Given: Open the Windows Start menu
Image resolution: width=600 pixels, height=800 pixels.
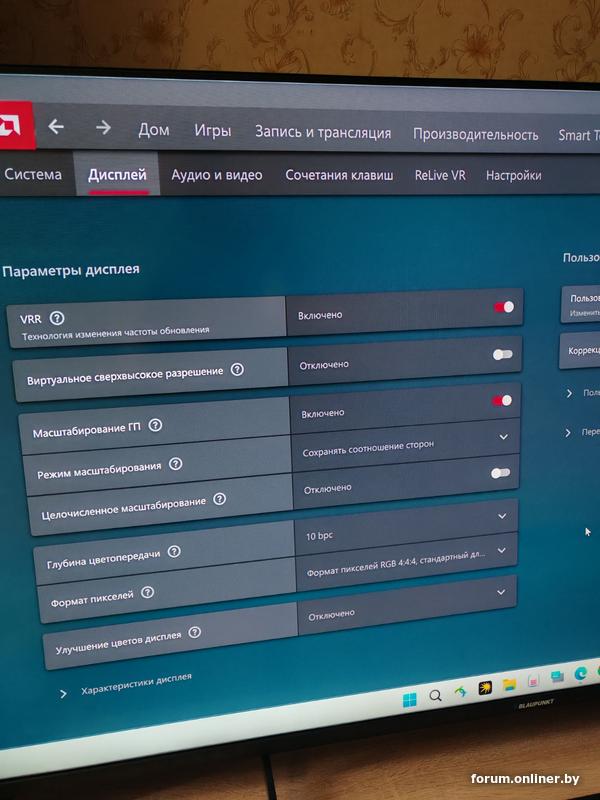Looking at the screenshot, I should click(x=409, y=699).
